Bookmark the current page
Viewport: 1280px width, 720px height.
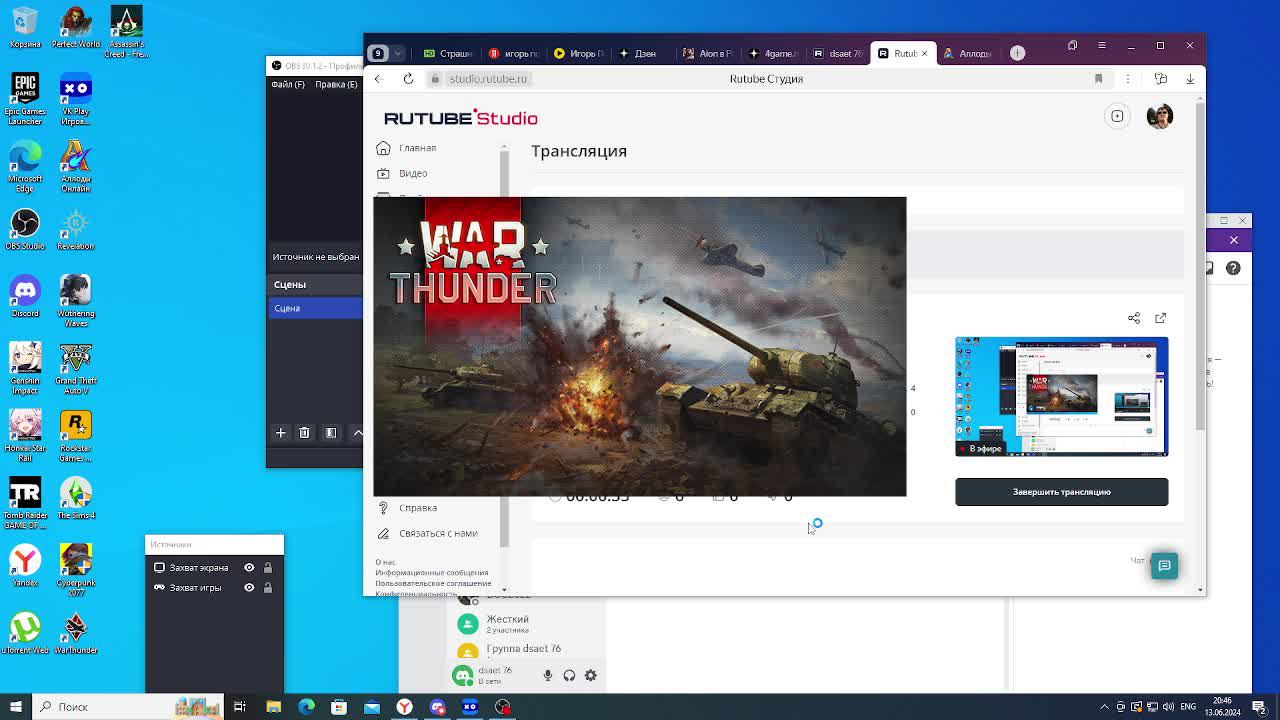(1098, 79)
